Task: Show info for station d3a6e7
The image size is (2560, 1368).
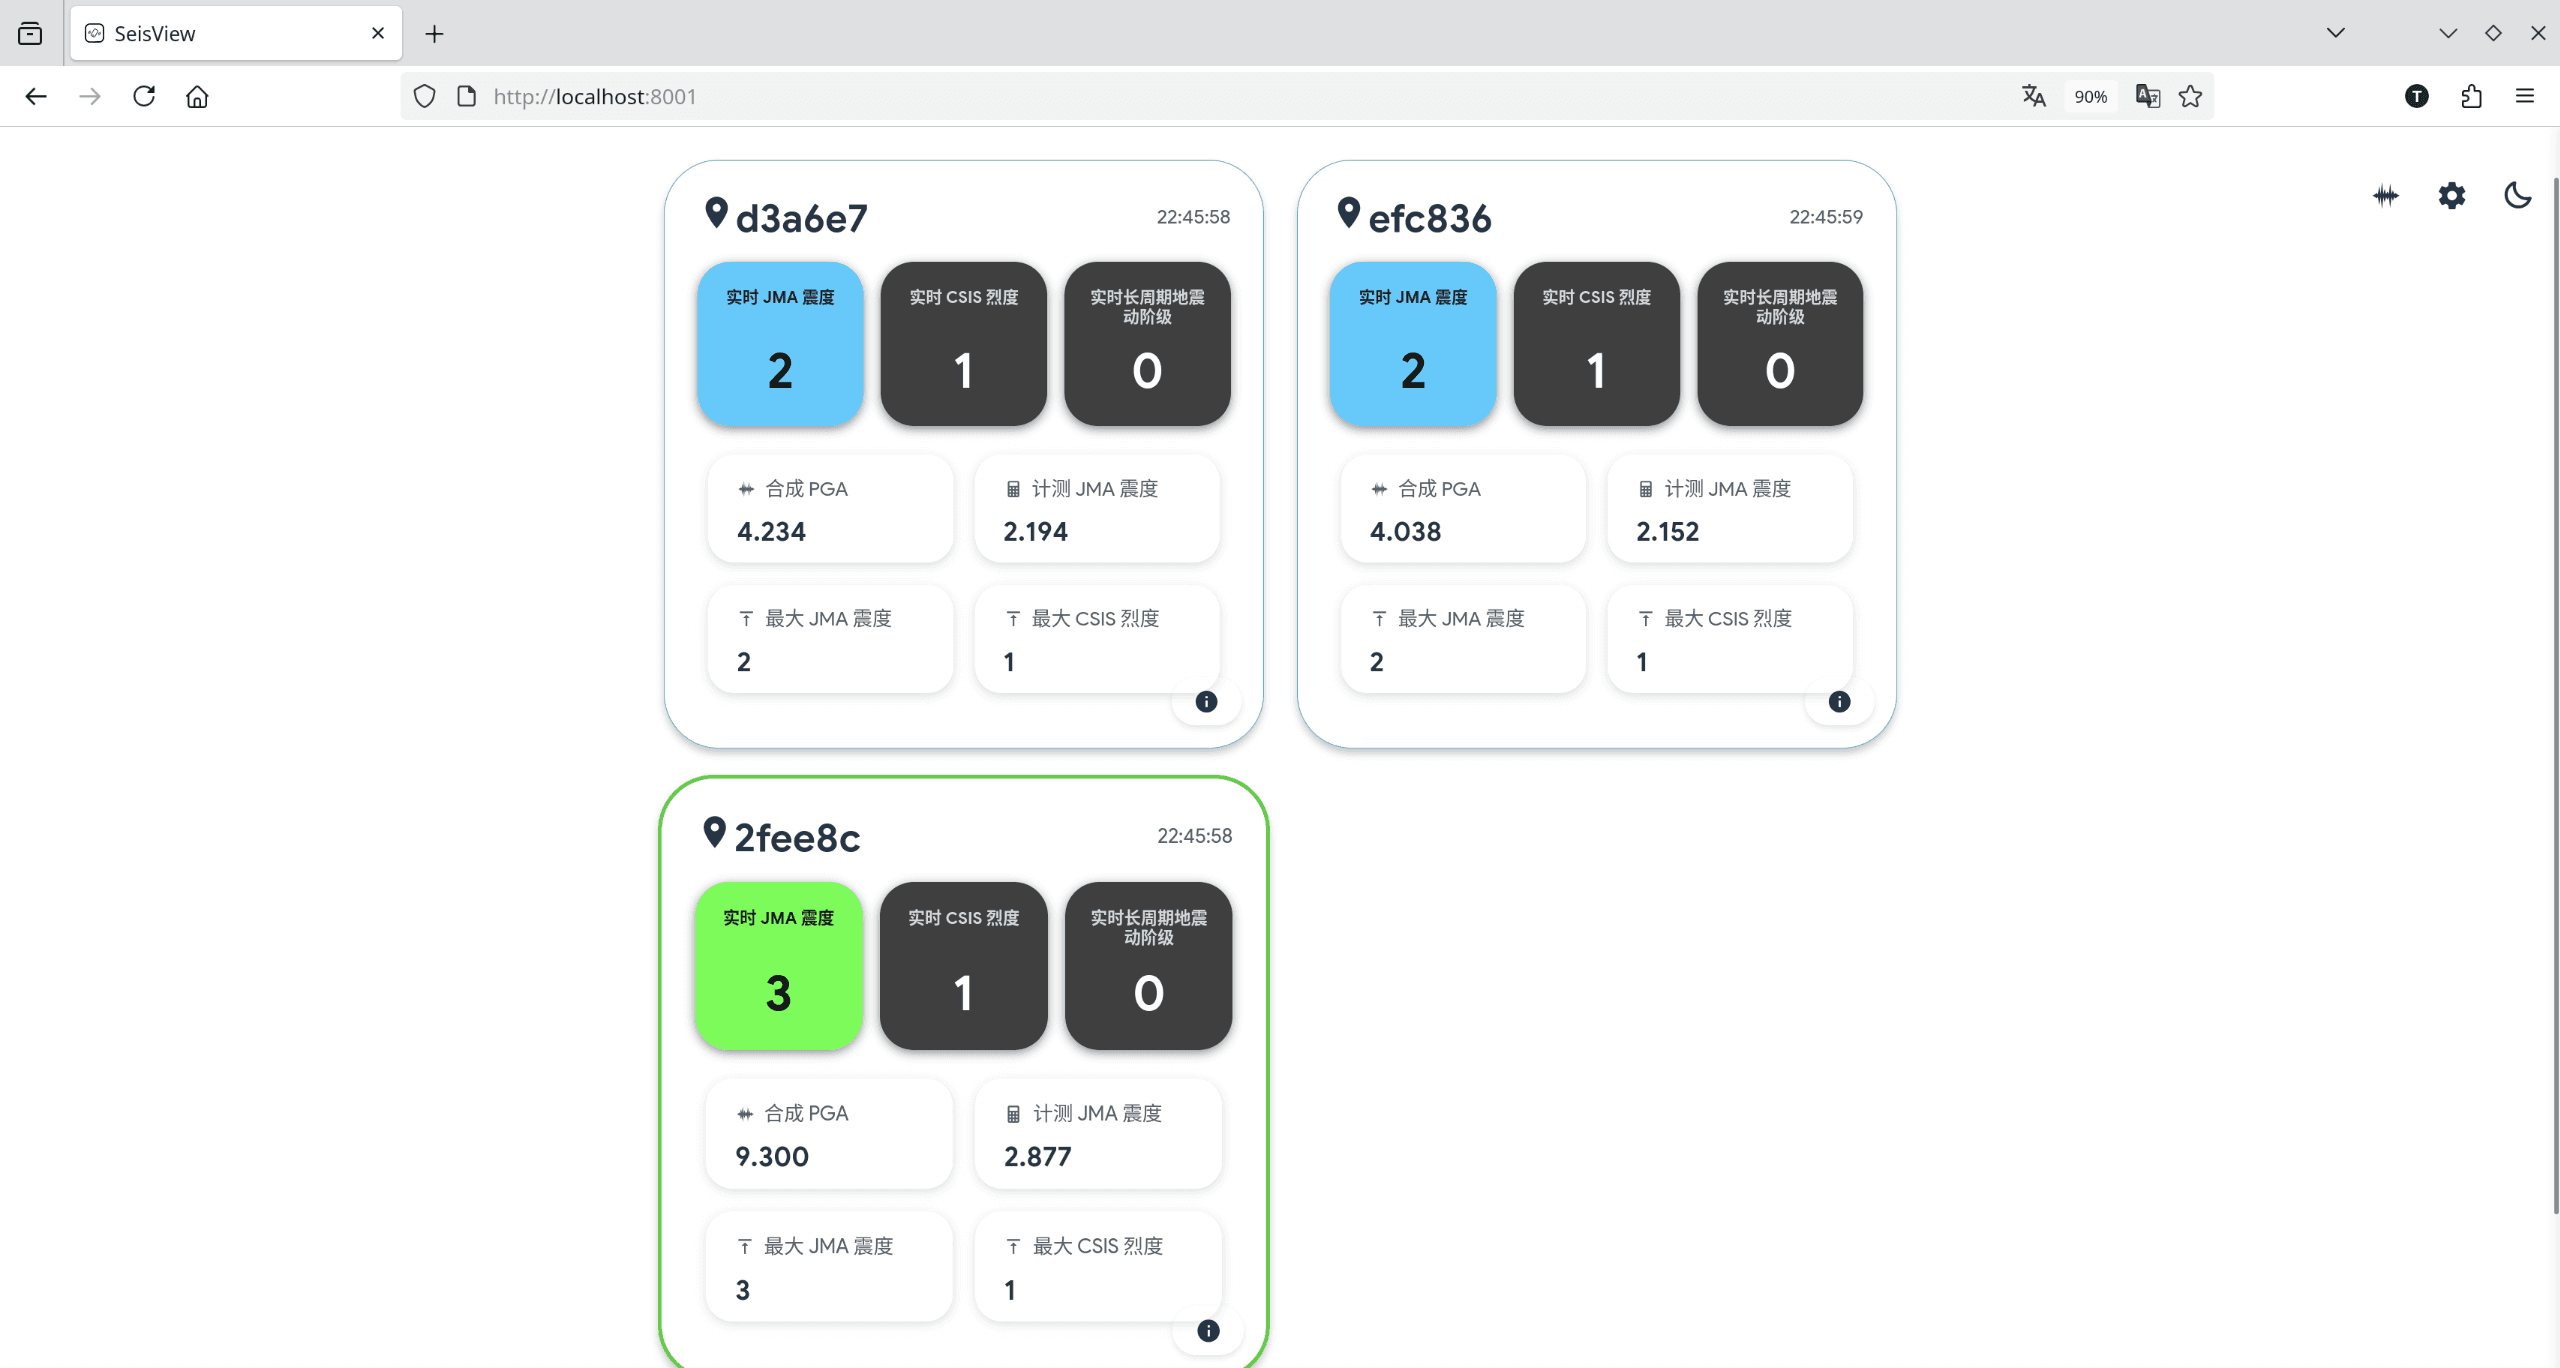Action: [1207, 702]
